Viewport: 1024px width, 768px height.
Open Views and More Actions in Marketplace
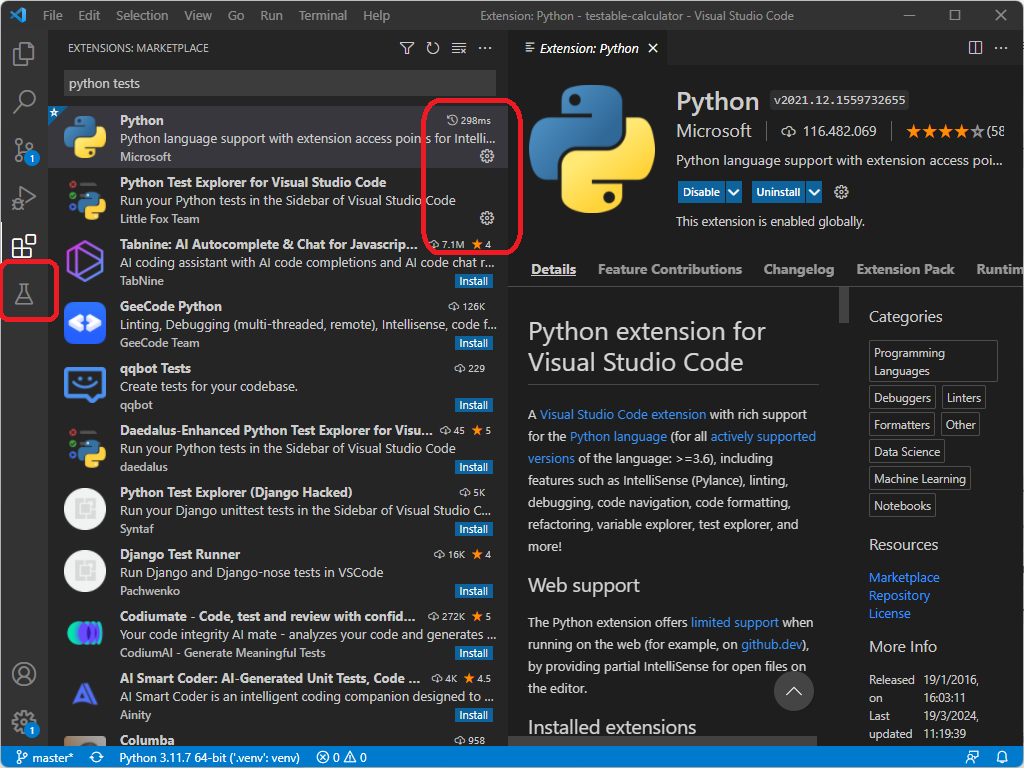[485, 48]
